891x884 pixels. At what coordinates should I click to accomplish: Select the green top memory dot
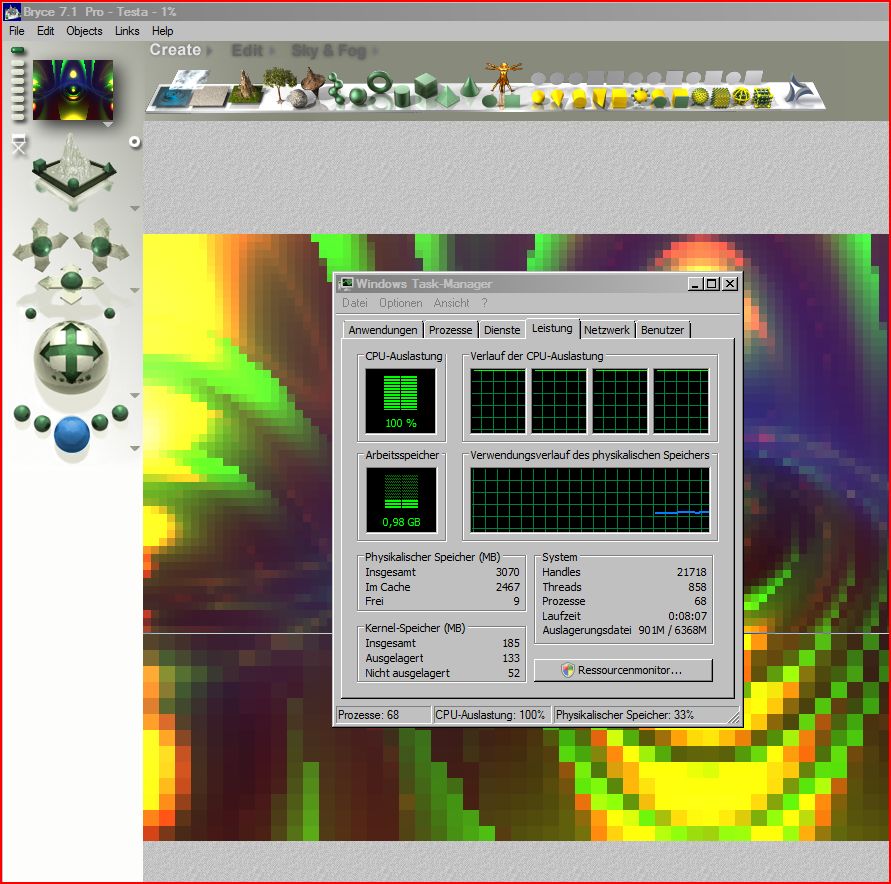click(x=18, y=51)
